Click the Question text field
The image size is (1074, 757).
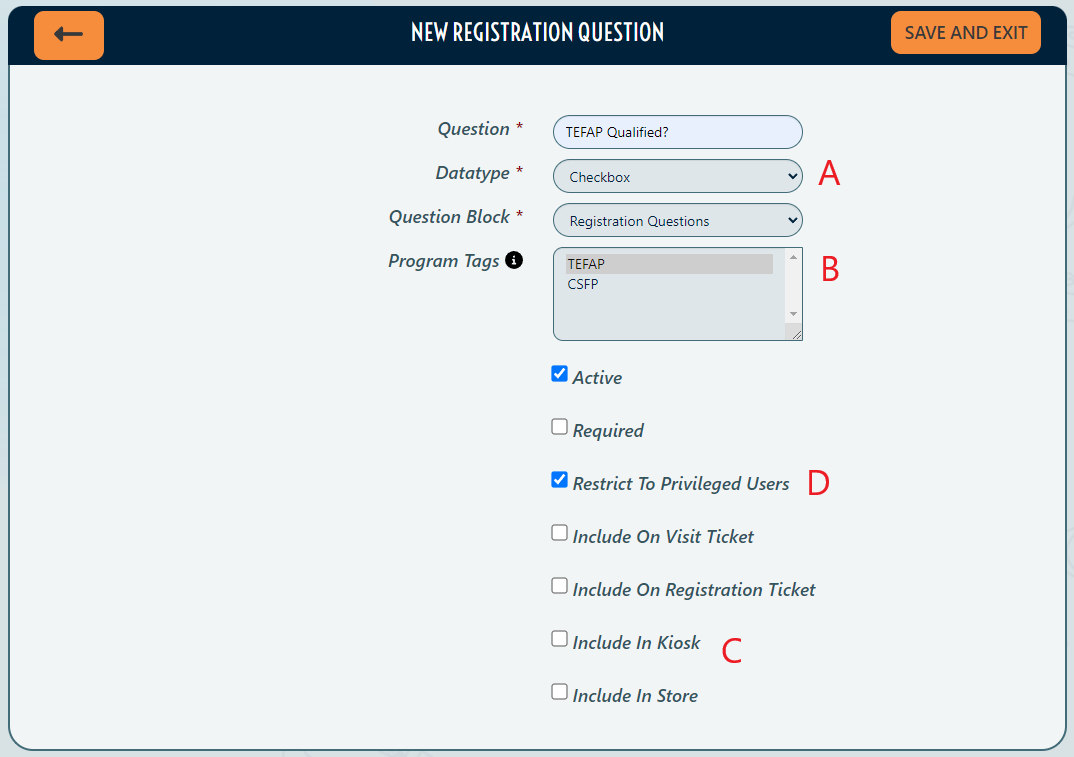(677, 132)
